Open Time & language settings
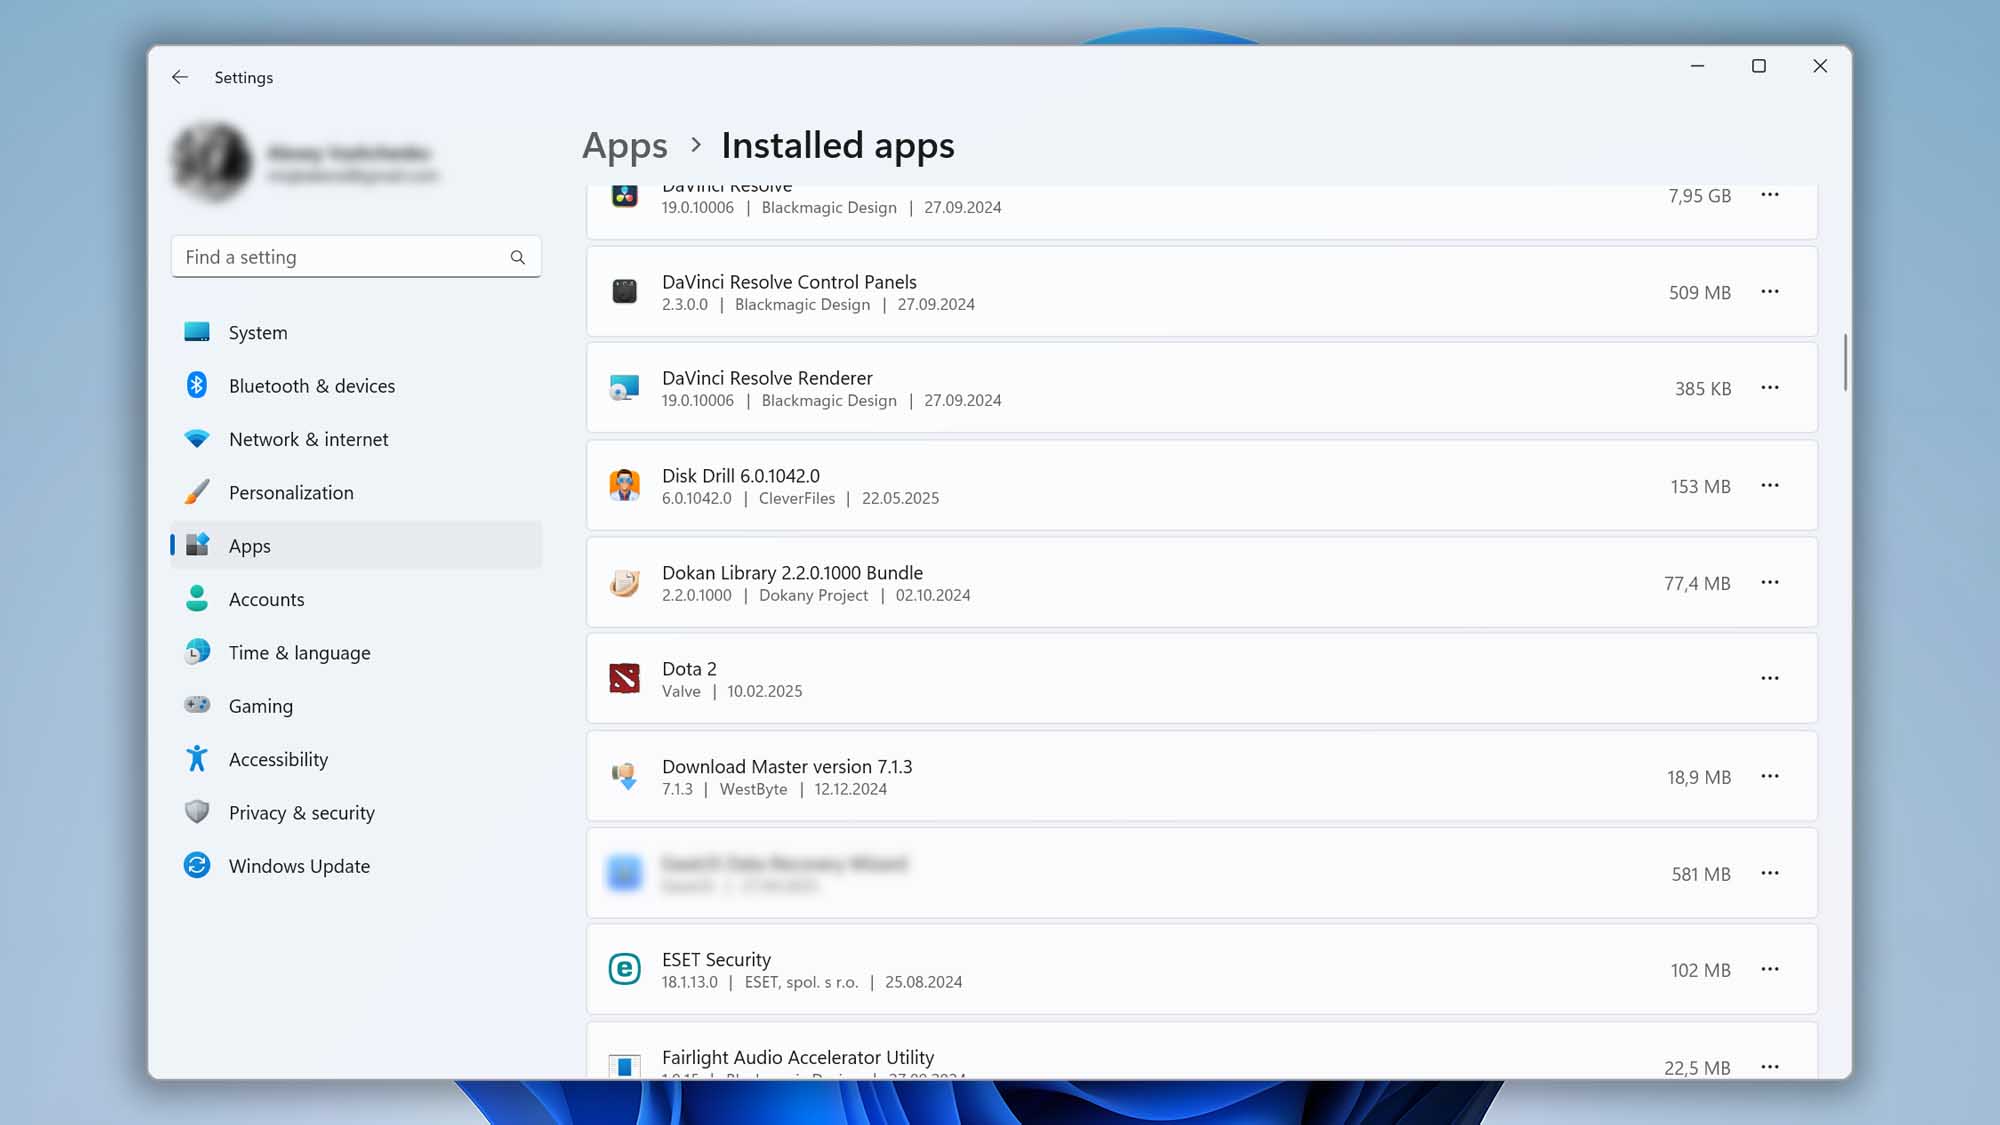Viewport: 2000px width, 1125px height. [x=356, y=652]
